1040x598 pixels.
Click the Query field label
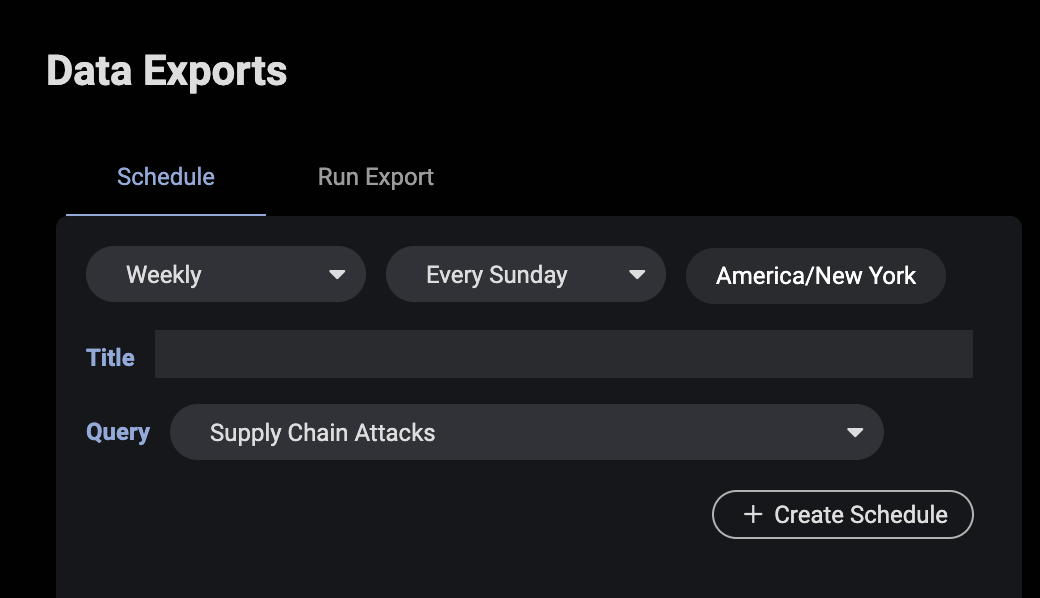pyautogui.click(x=118, y=432)
